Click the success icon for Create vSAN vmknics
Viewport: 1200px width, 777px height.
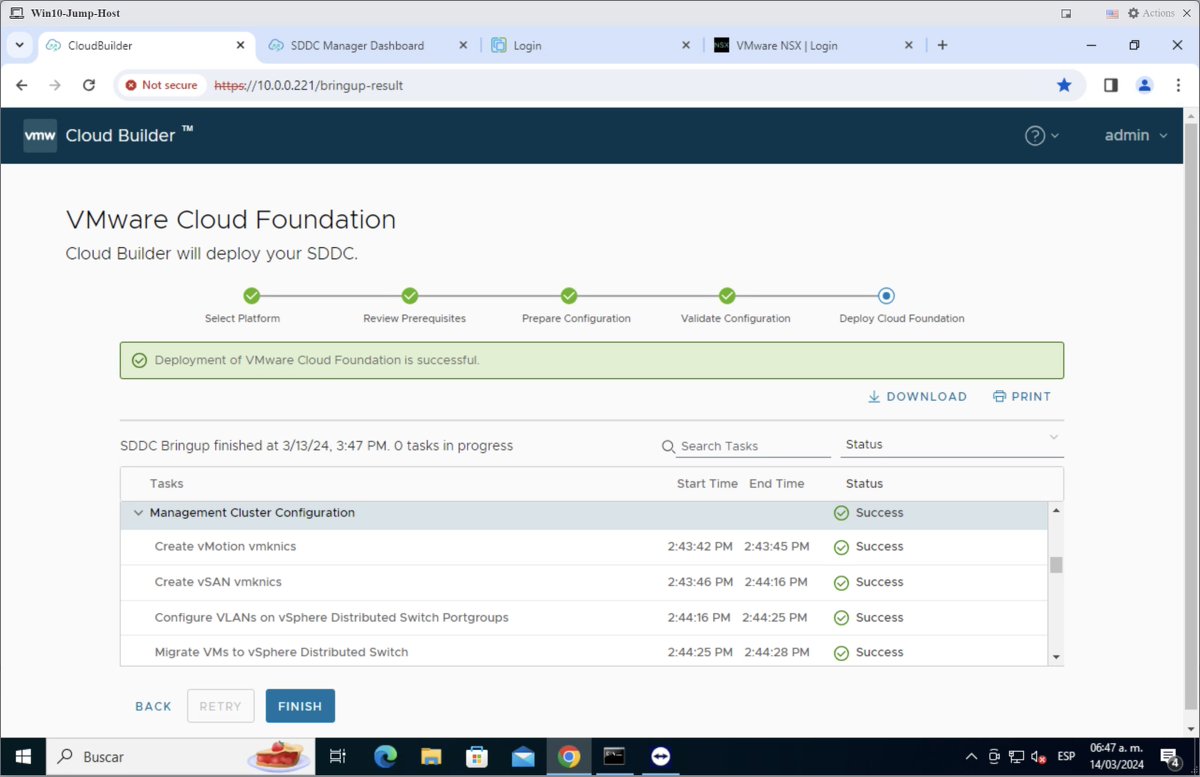841,583
